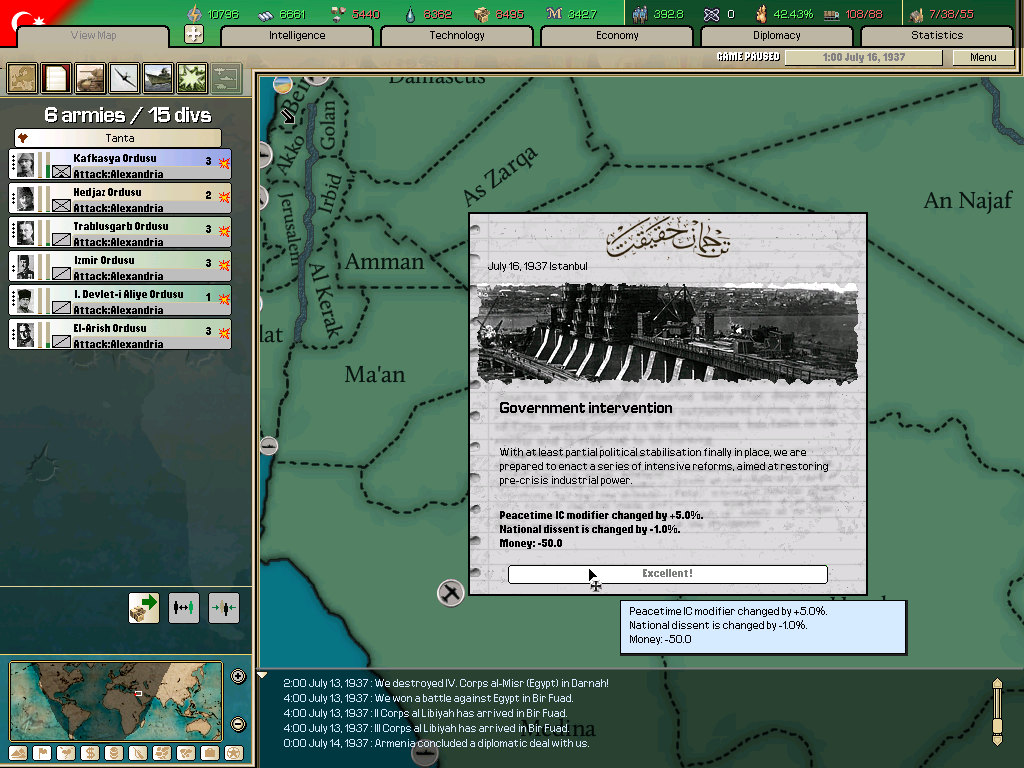Show land units with the tank icon
This screenshot has height=768, width=1024.
pyautogui.click(x=90, y=77)
